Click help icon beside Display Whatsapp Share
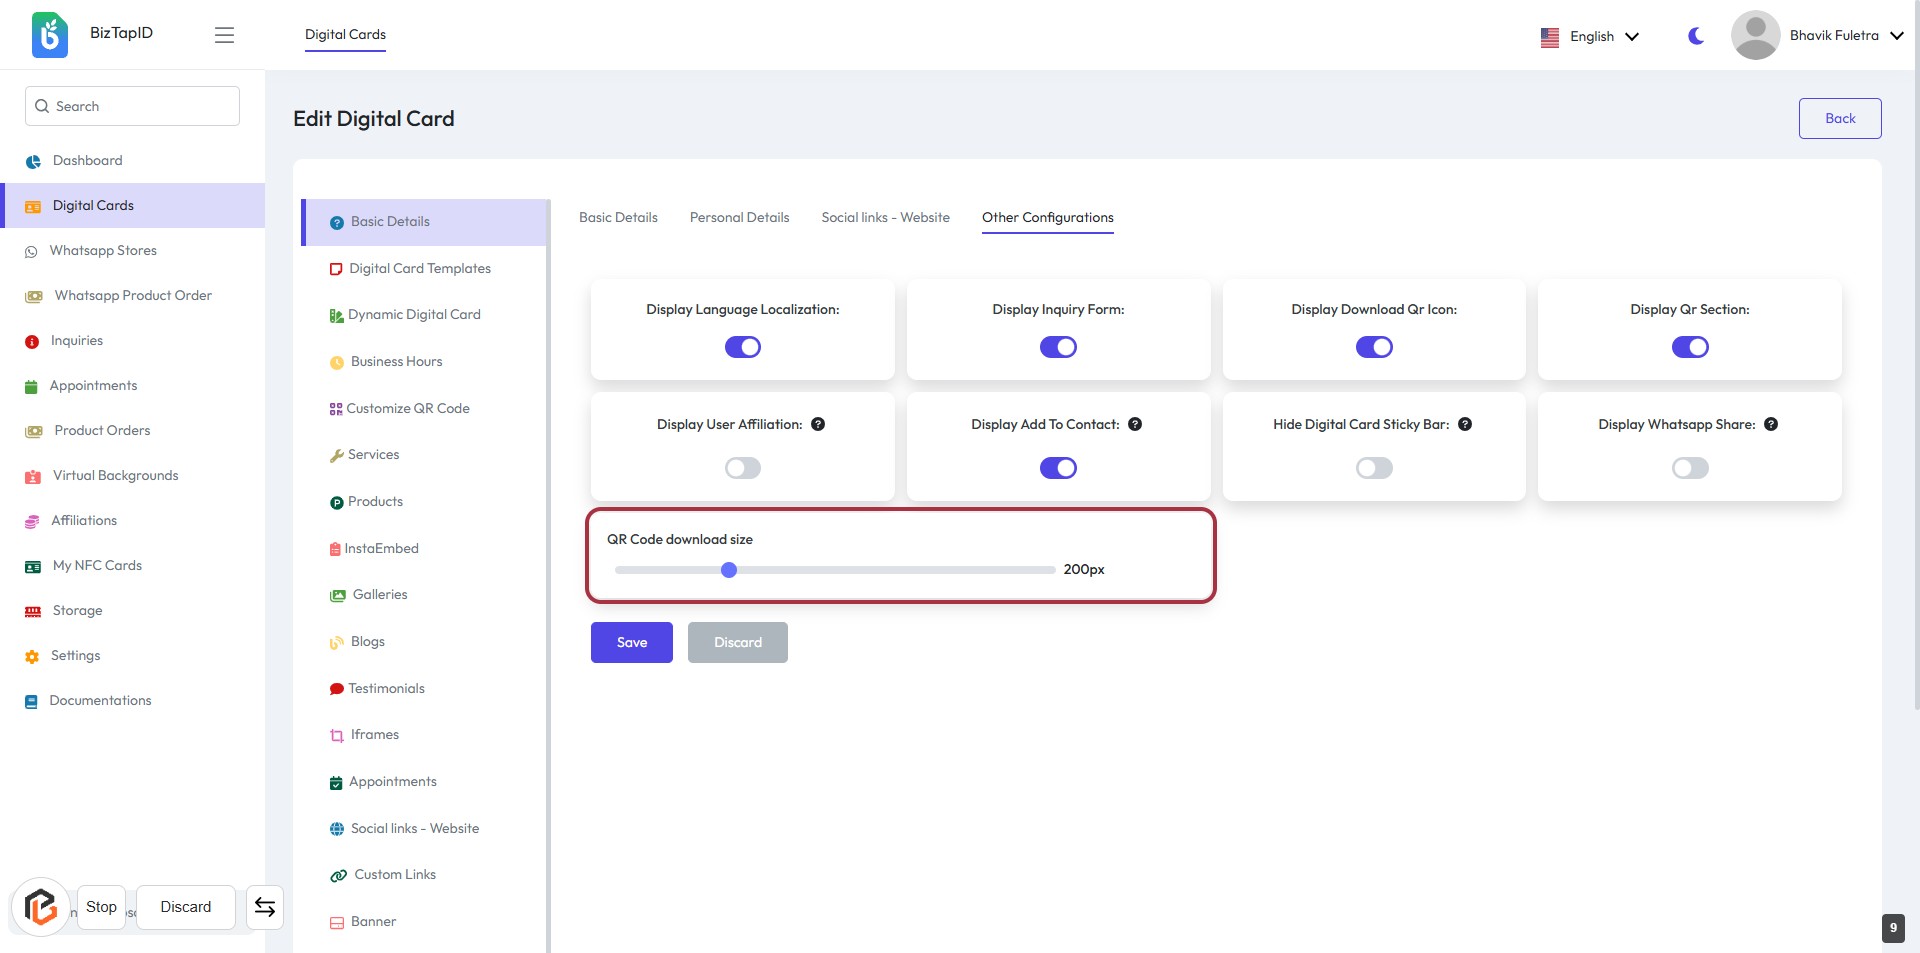Screen dimensions: 1920x953 (1771, 424)
